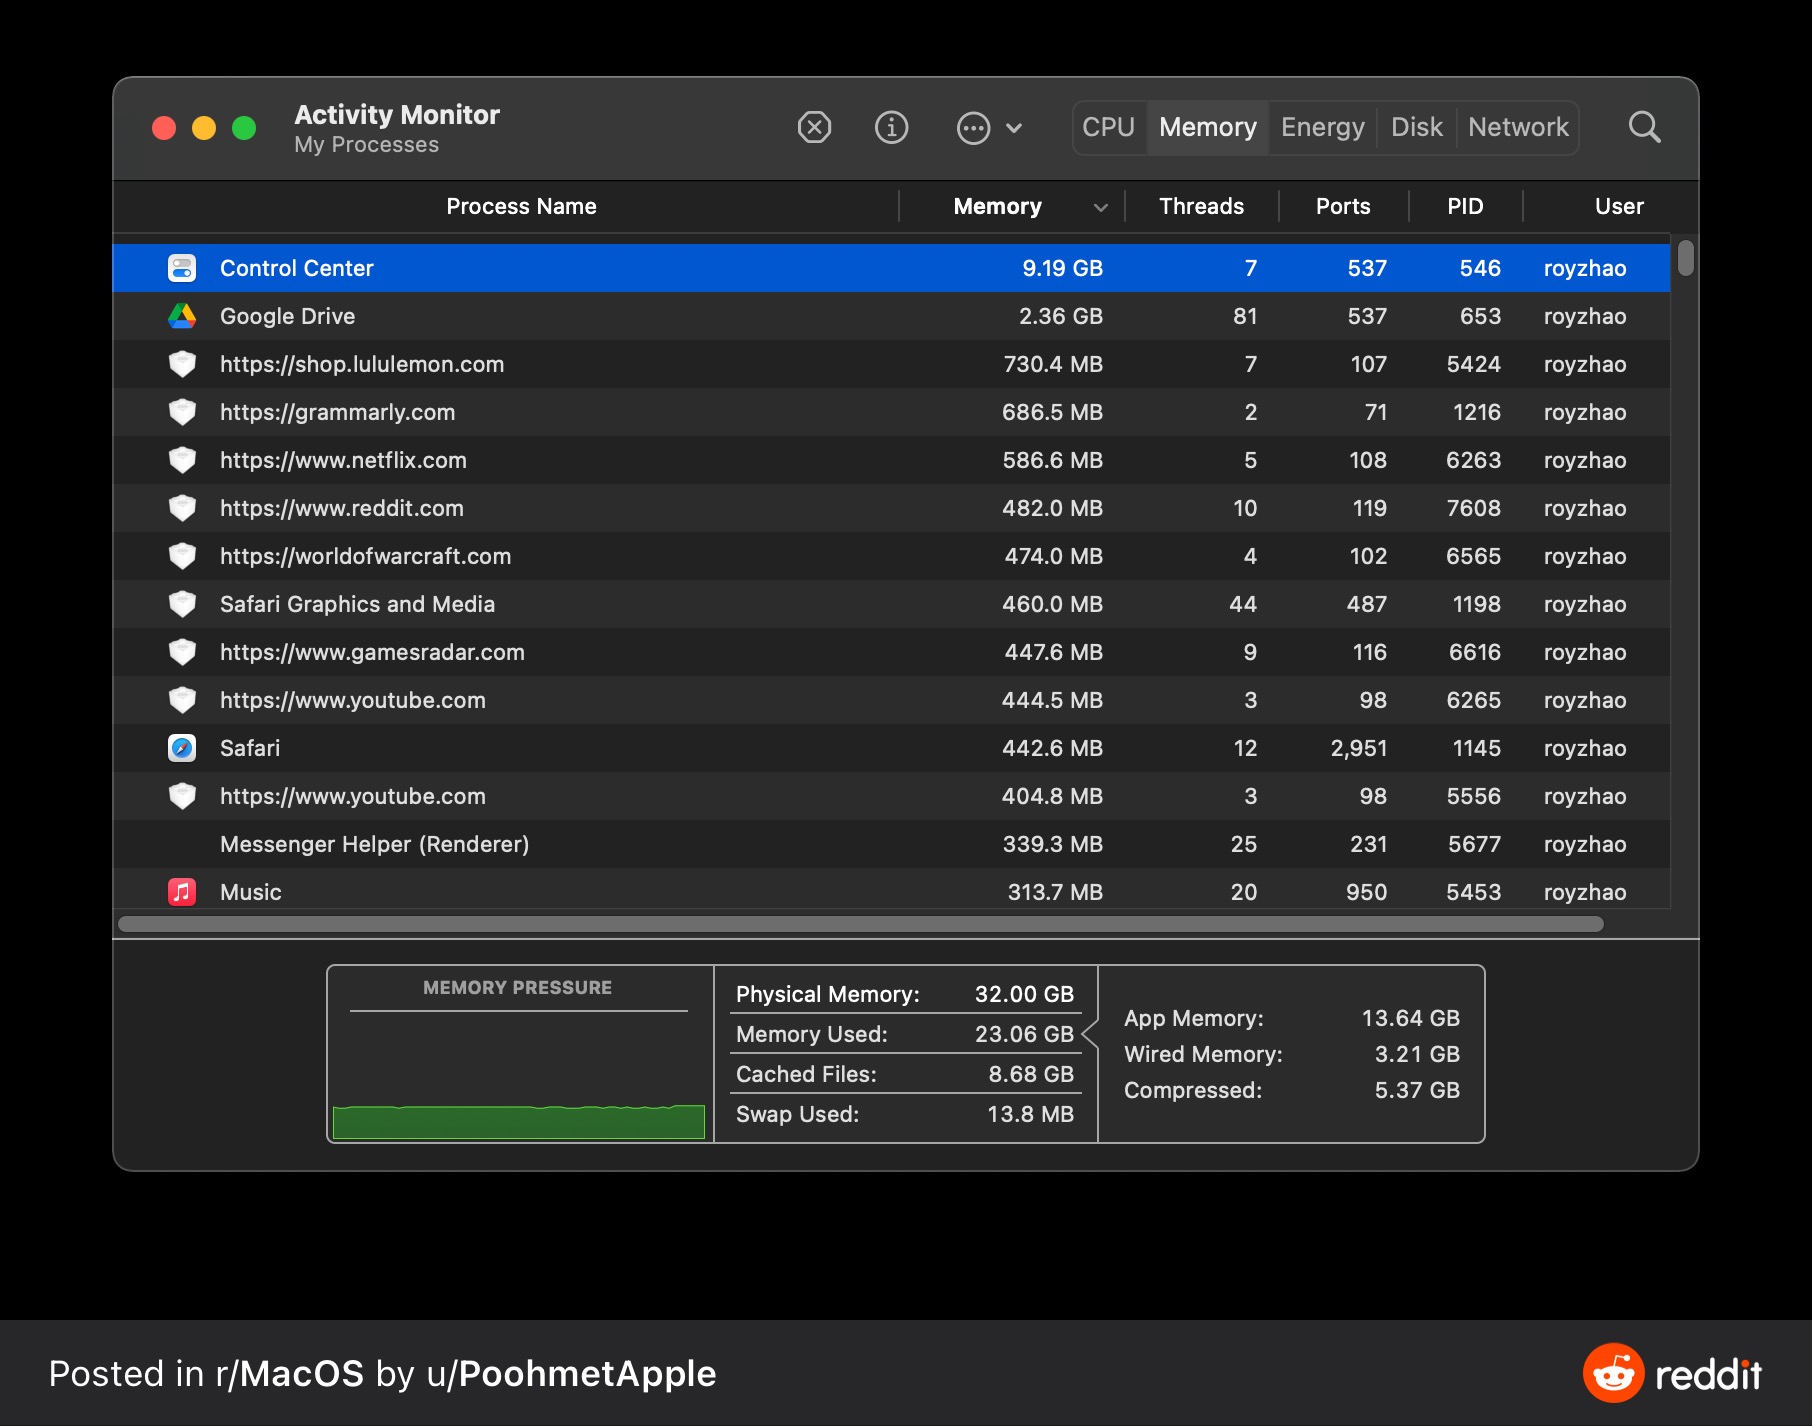Screen dimensions: 1812x1426
Task: Click the 2,951 ports value for Safari
Action: [1358, 748]
